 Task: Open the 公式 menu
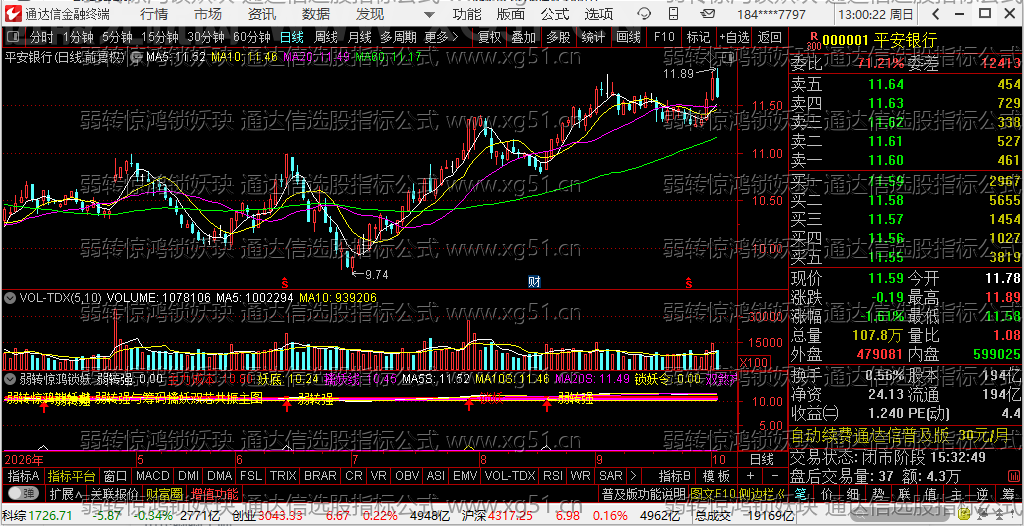tap(555, 14)
